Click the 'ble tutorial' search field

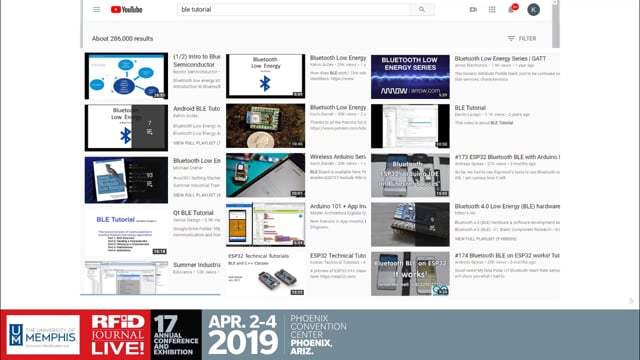pyautogui.click(x=293, y=9)
